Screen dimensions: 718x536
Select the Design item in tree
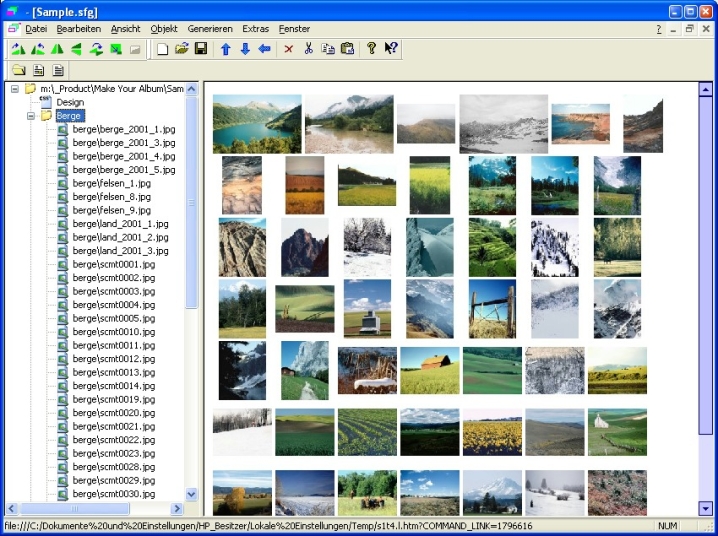[x=70, y=102]
